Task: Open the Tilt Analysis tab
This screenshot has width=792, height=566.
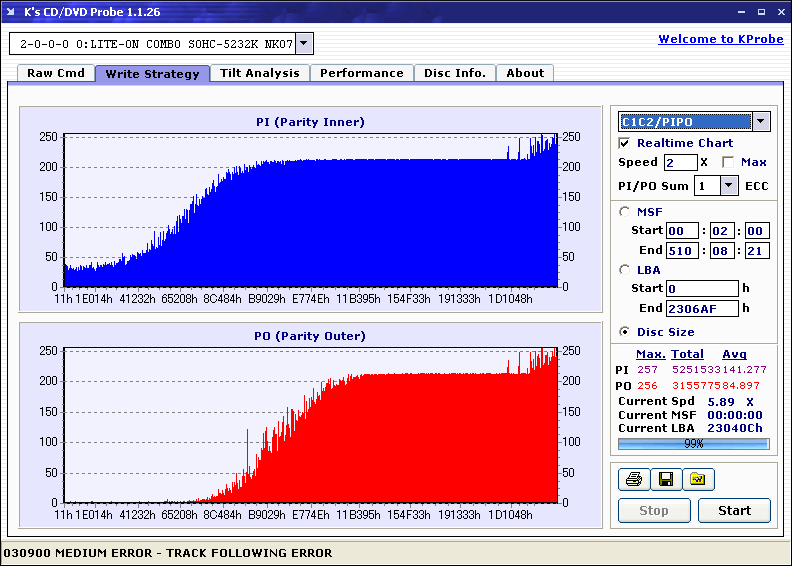Action: coord(260,73)
